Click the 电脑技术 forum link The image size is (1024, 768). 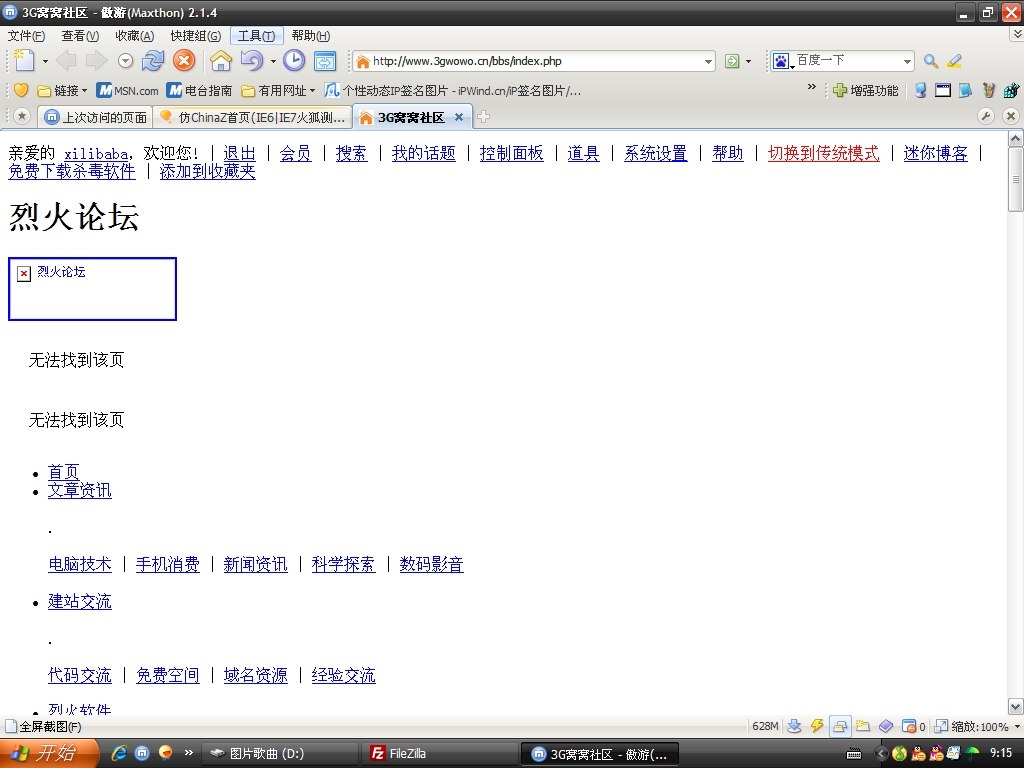click(x=80, y=564)
